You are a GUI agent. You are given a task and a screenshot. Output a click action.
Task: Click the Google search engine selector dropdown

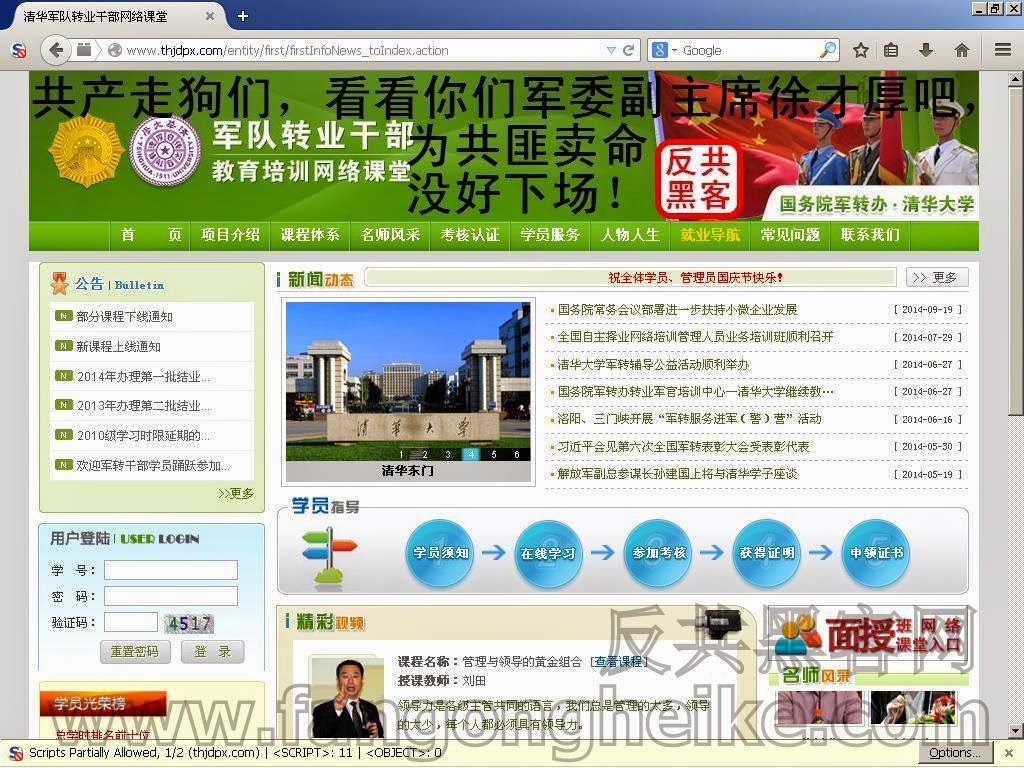(664, 50)
